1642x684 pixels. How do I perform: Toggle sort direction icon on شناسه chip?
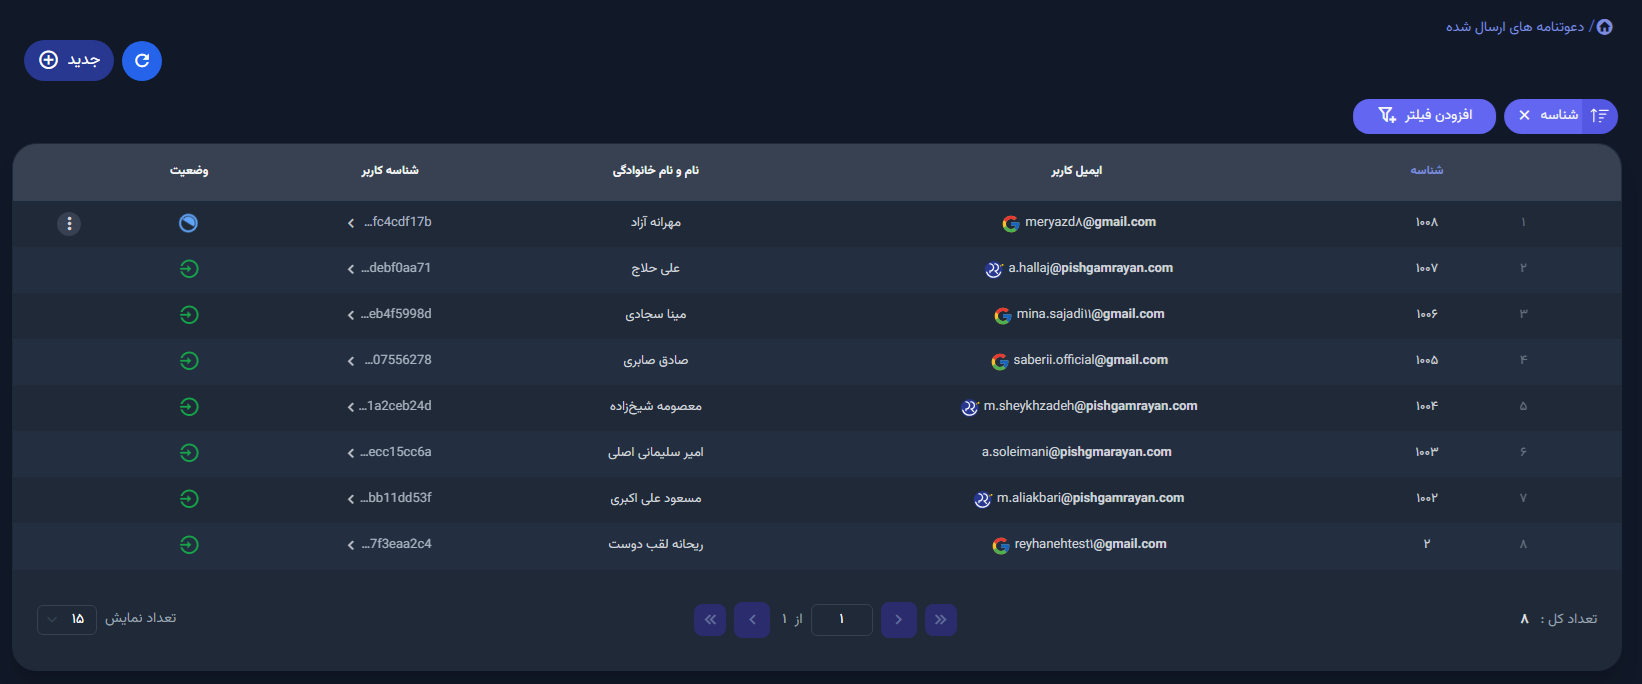pyautogui.click(x=1599, y=116)
